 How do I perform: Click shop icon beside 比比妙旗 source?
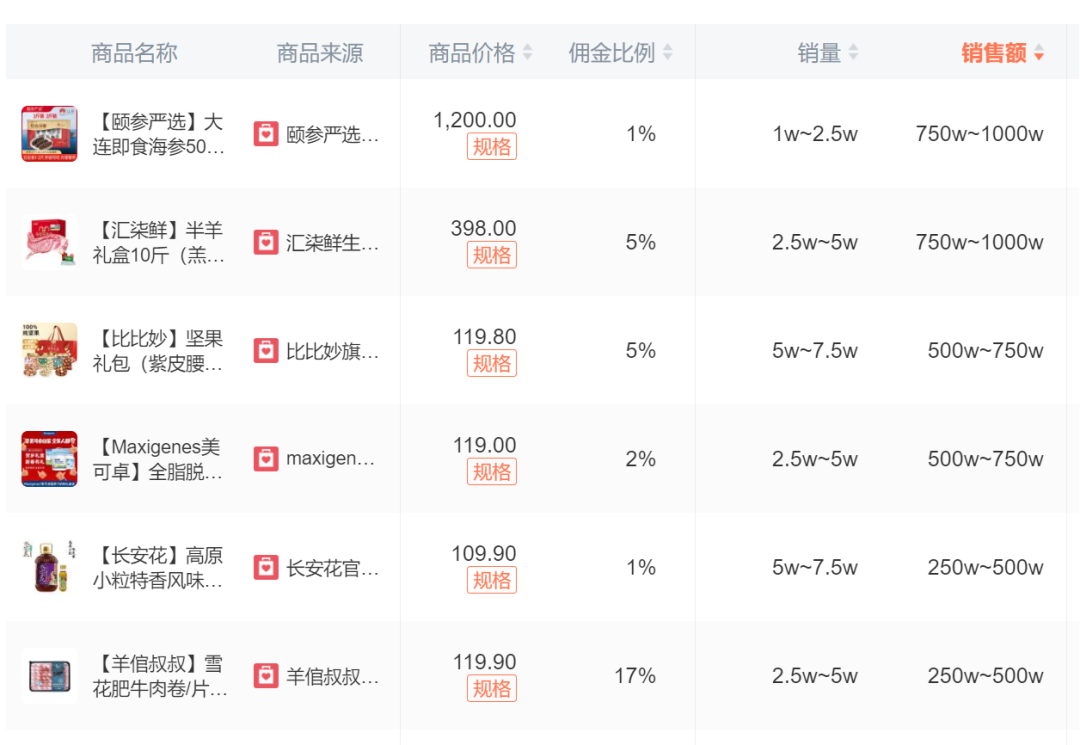(x=266, y=351)
